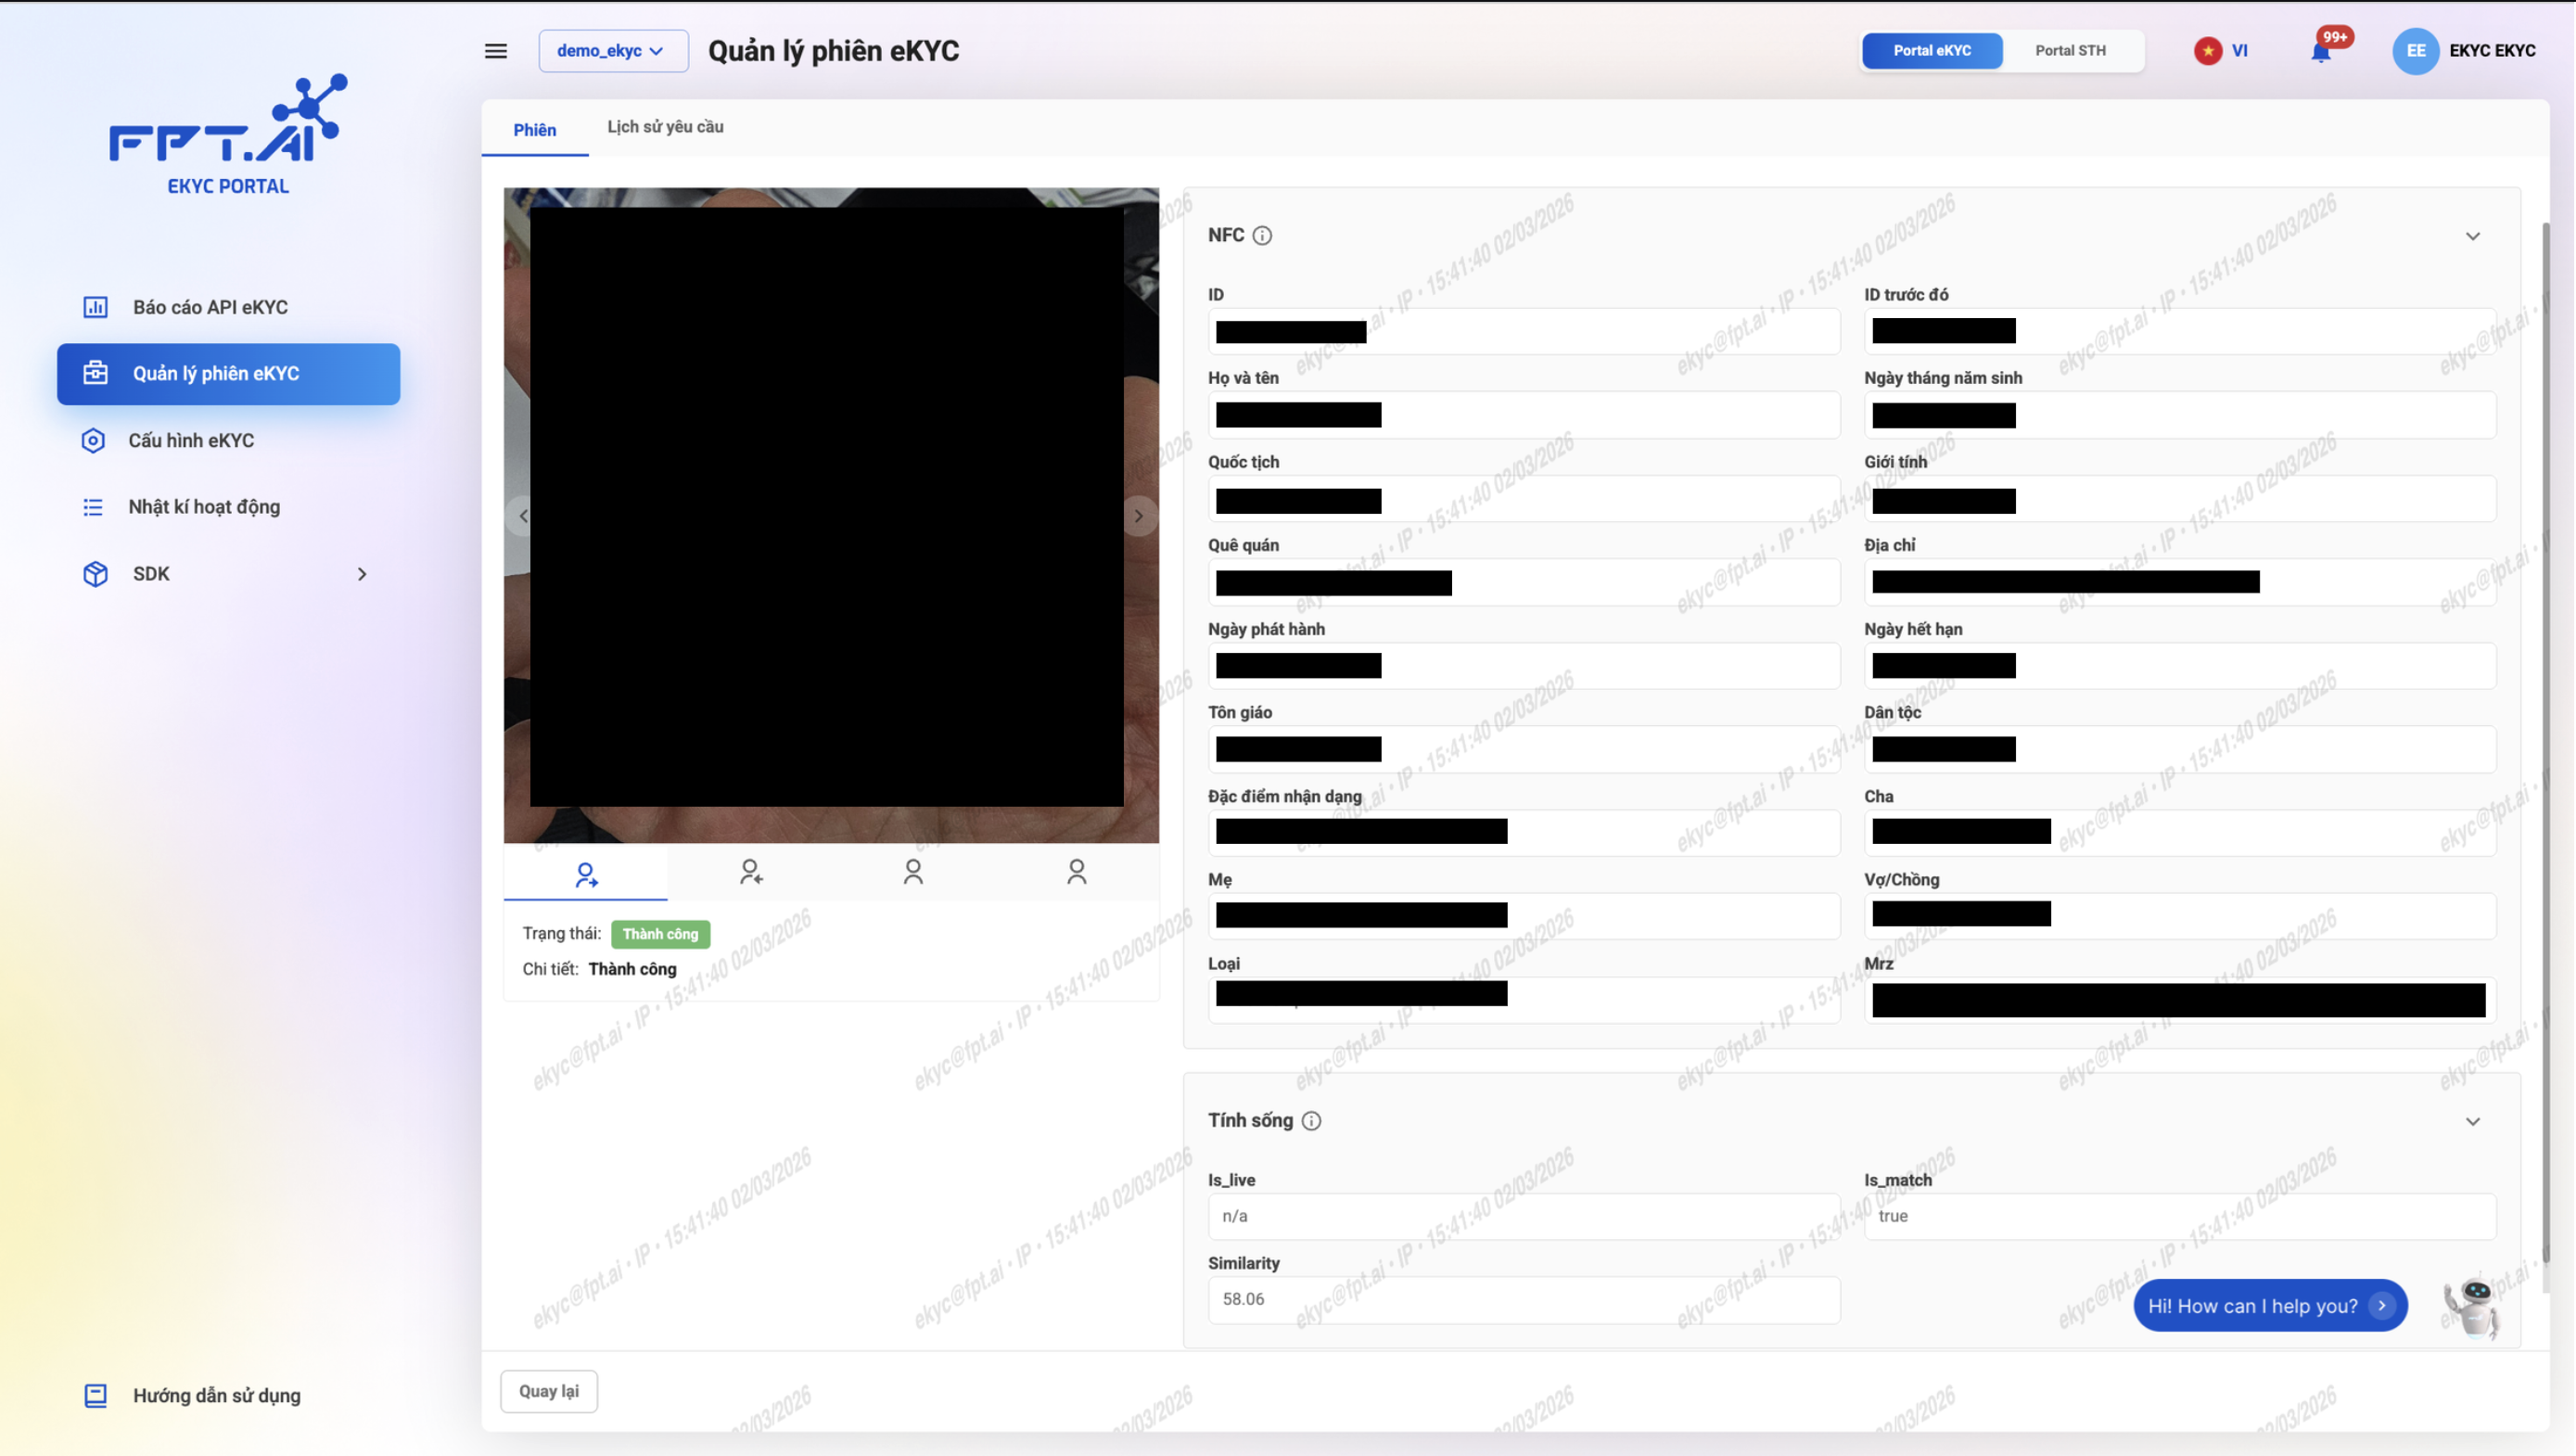The height and width of the screenshot is (1456, 2576).
Task: Click the Địa chỉ field
Action: pyautogui.click(x=2180, y=582)
